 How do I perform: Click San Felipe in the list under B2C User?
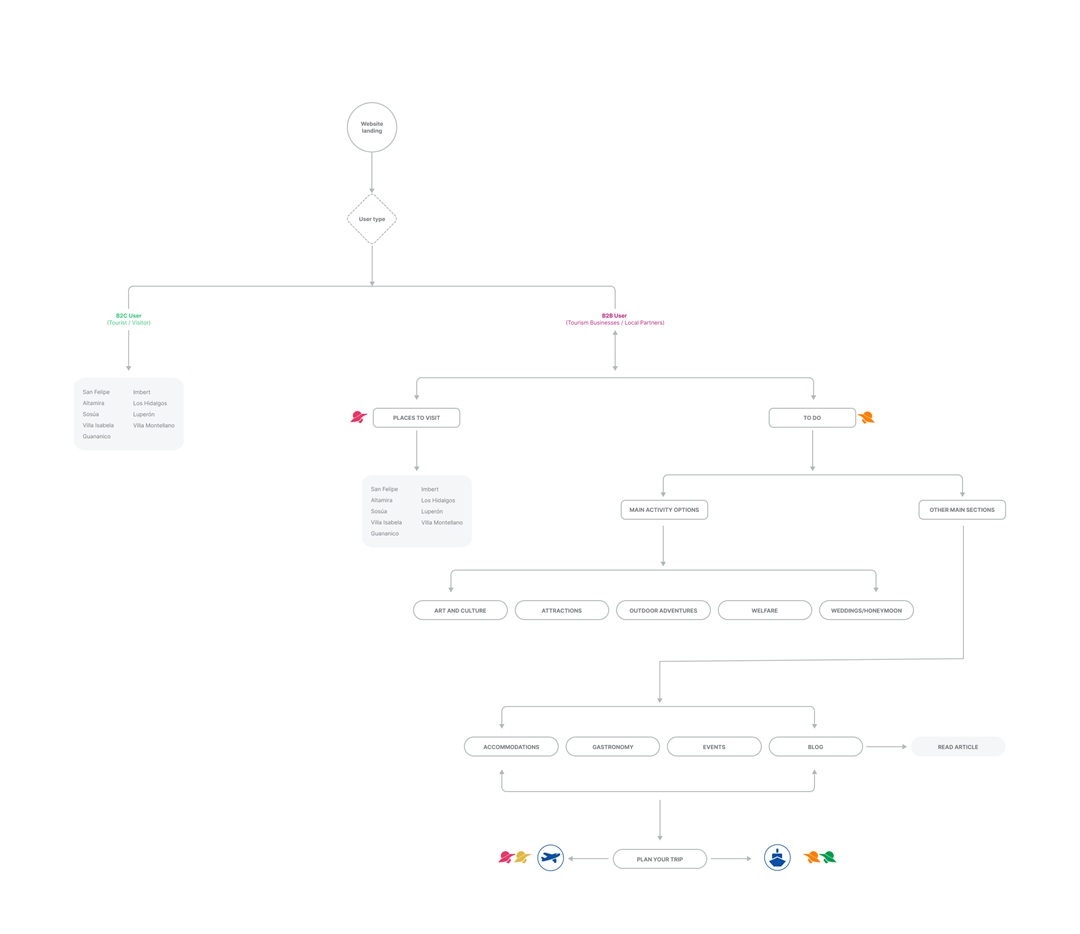(x=96, y=392)
